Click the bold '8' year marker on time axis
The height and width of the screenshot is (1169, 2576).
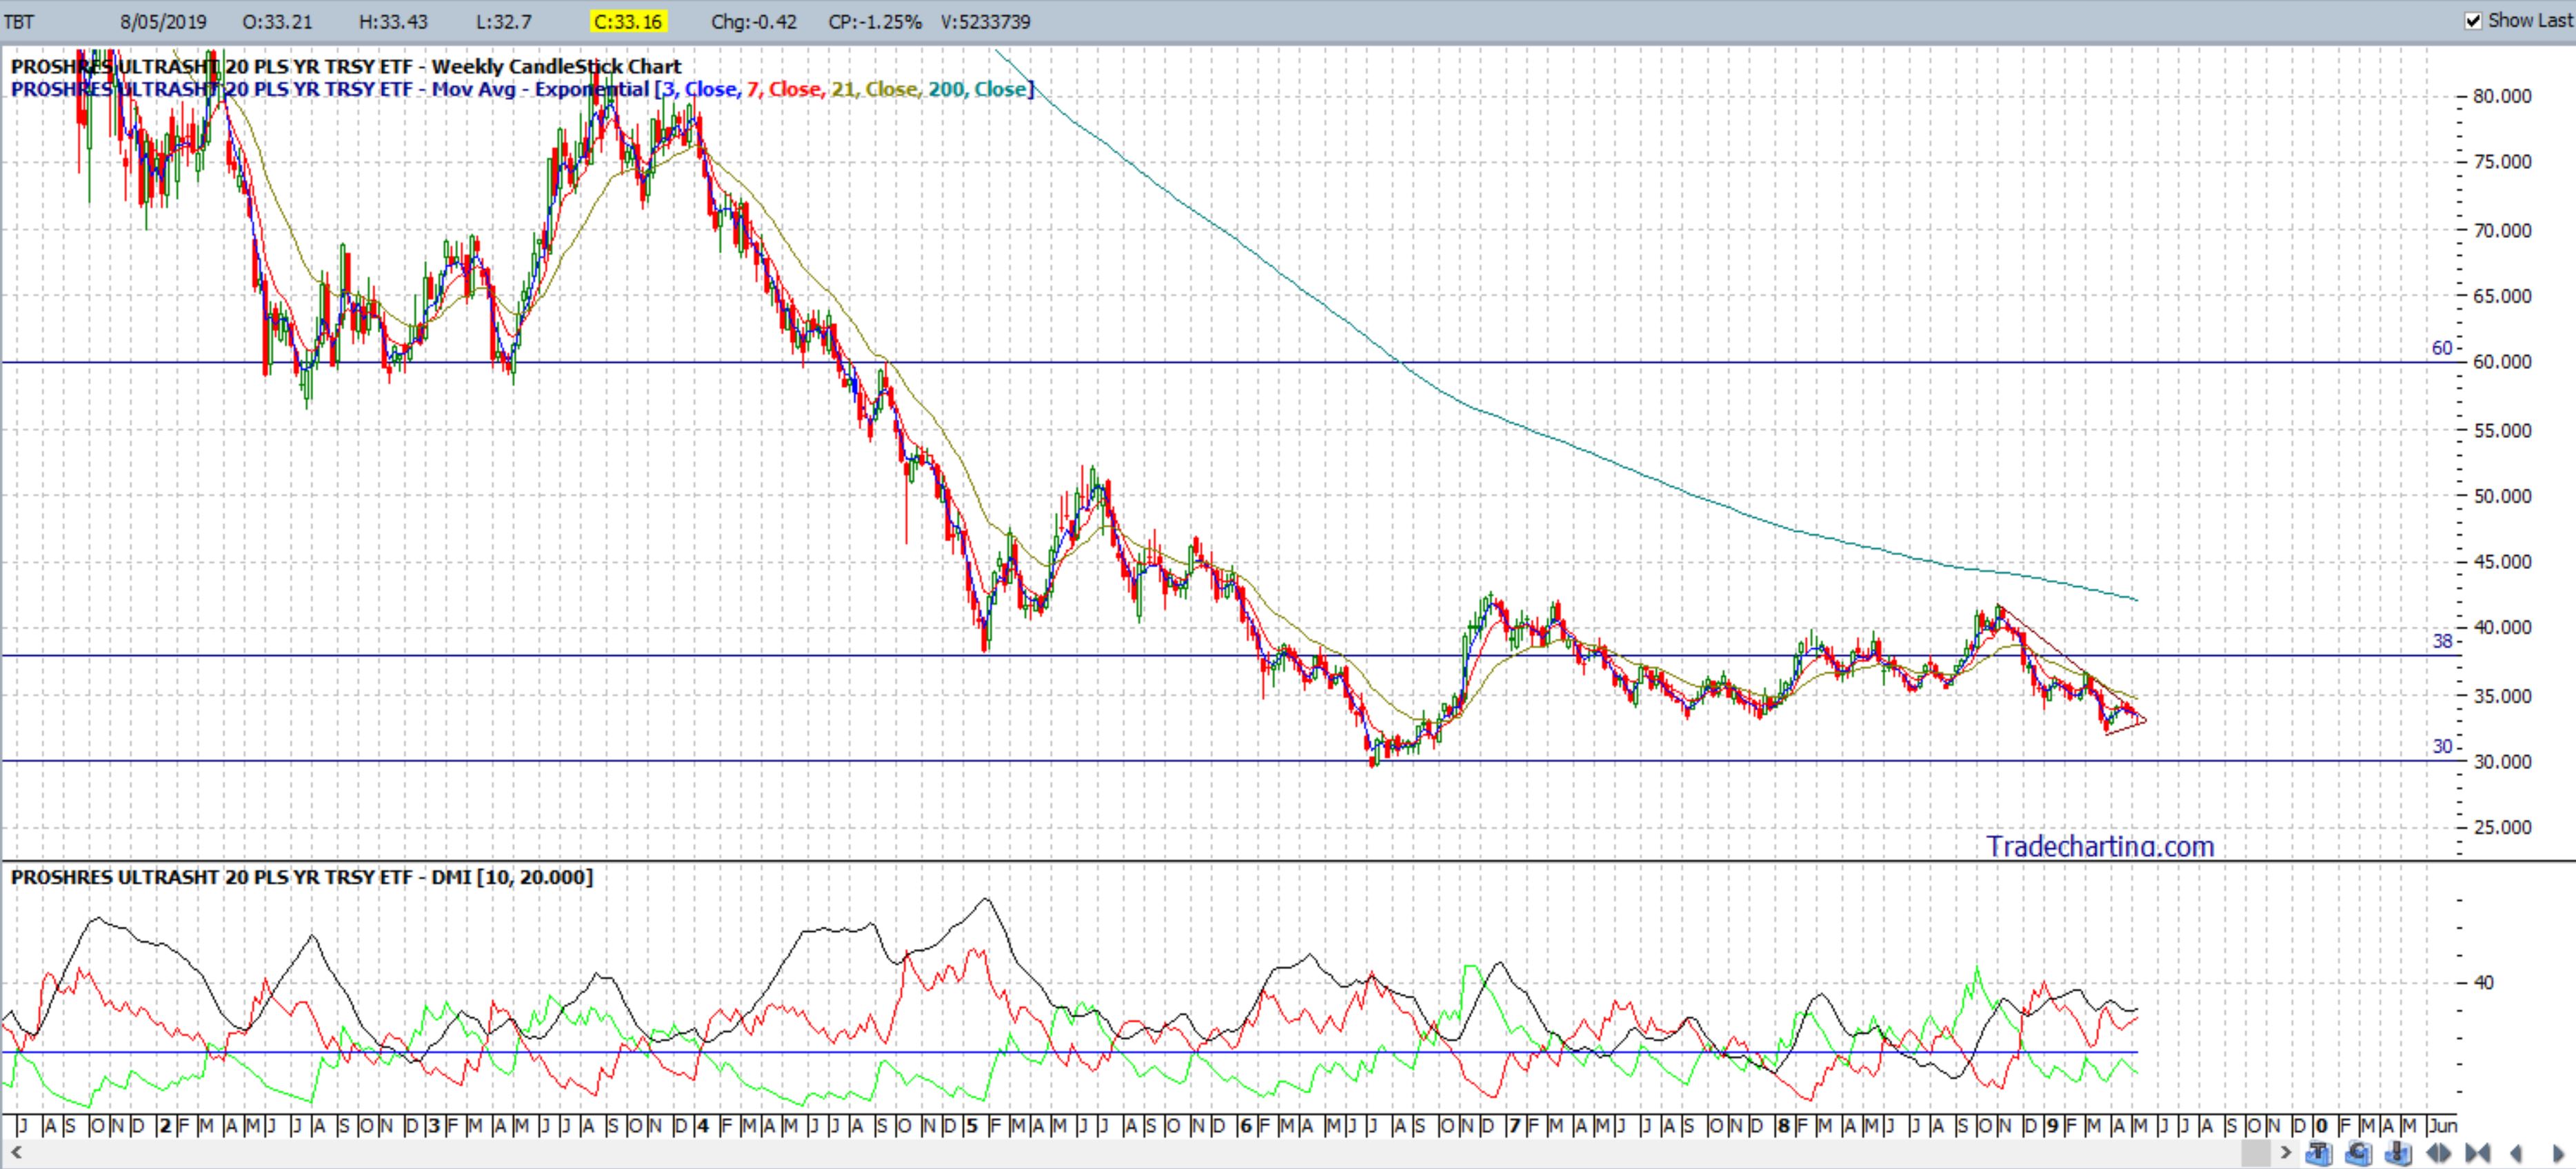tap(1783, 1126)
